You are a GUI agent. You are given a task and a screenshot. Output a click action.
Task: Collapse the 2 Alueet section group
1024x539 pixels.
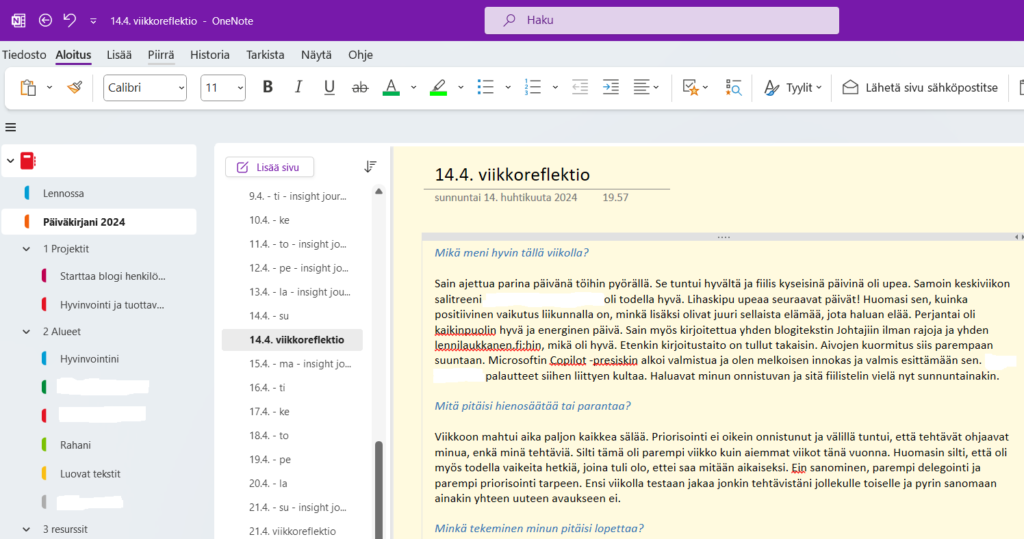(x=26, y=332)
